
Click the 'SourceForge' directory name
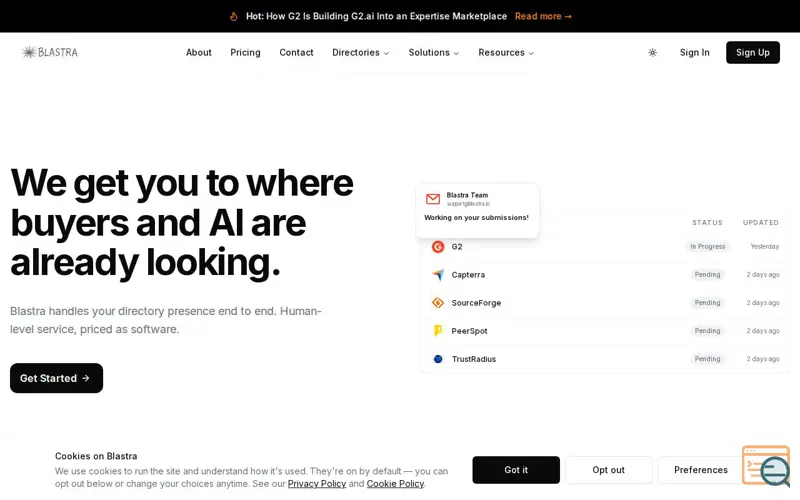pos(476,303)
